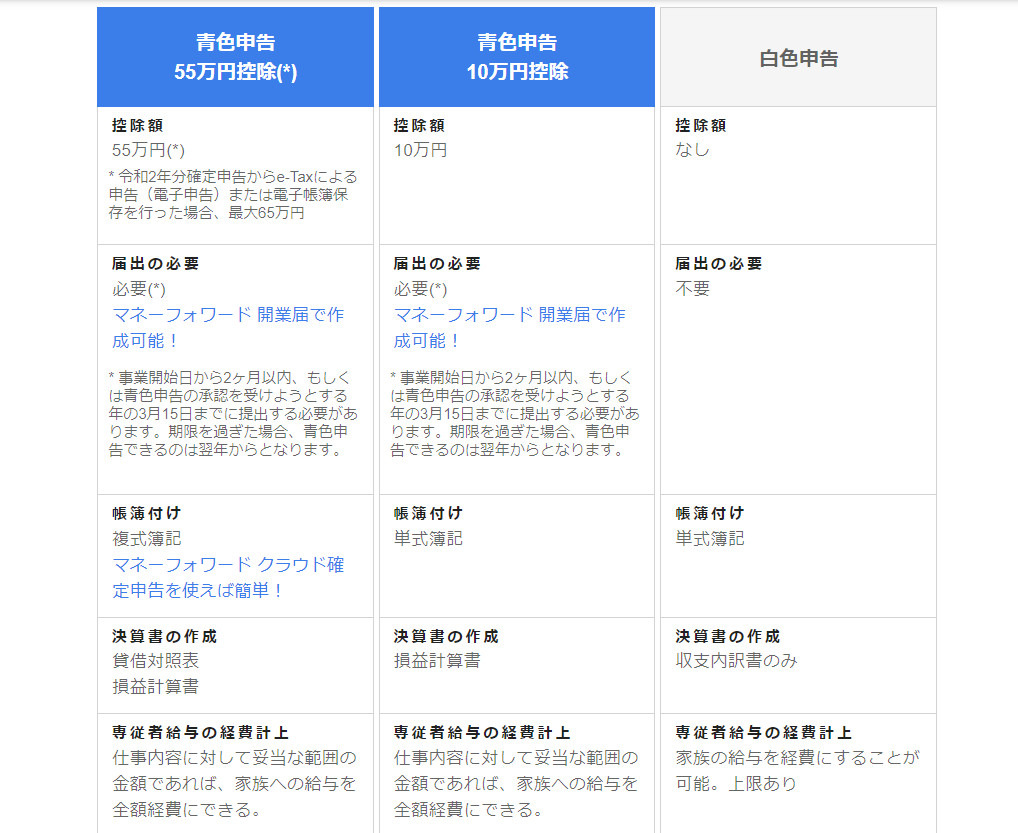Click 事業開始日から2ヶ月以内 note in 55万円控除 column
Screen dimensions: 1018x833
(x=233, y=414)
